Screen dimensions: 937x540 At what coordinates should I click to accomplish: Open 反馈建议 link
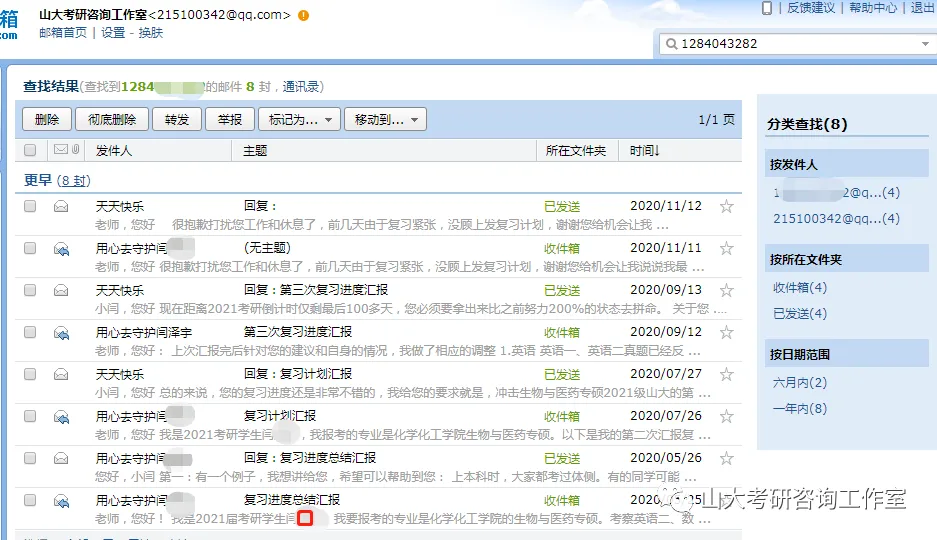(811, 8)
